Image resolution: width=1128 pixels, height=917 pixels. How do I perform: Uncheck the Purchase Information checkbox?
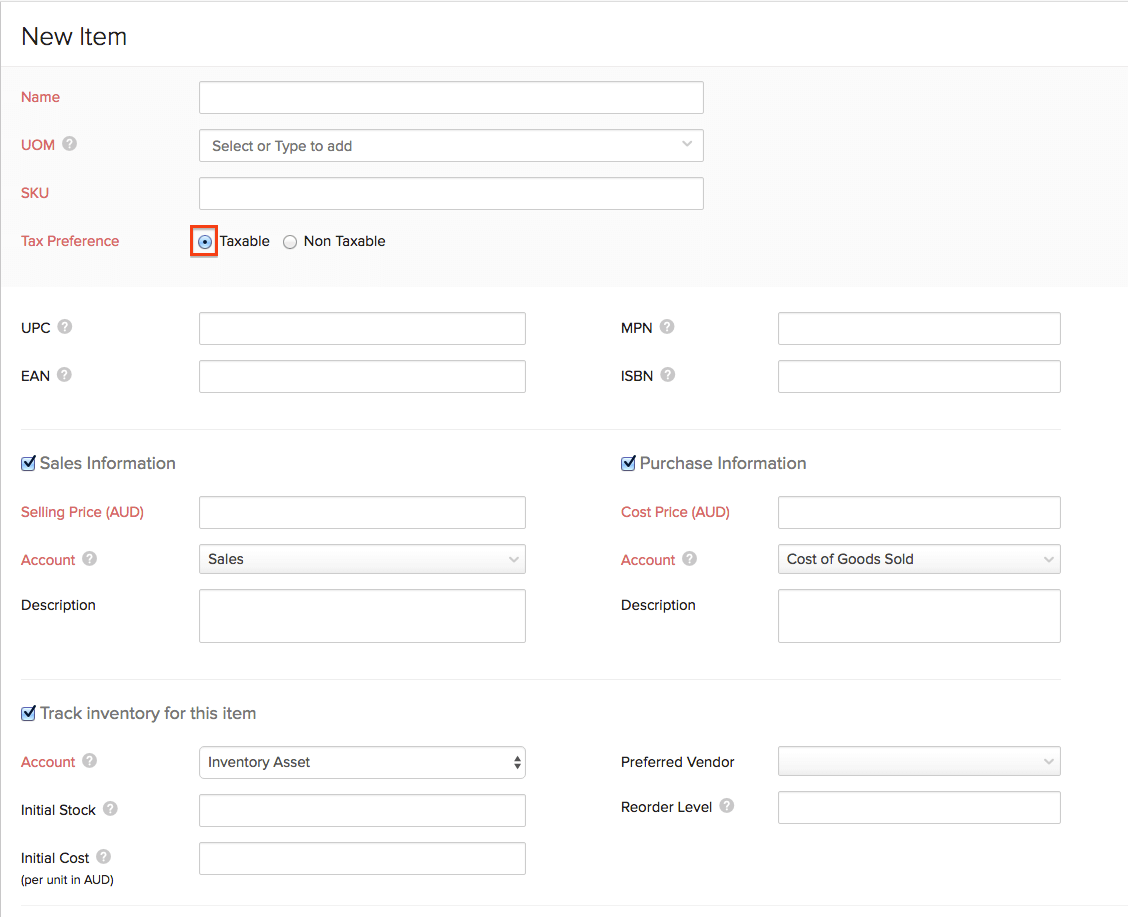[628, 464]
